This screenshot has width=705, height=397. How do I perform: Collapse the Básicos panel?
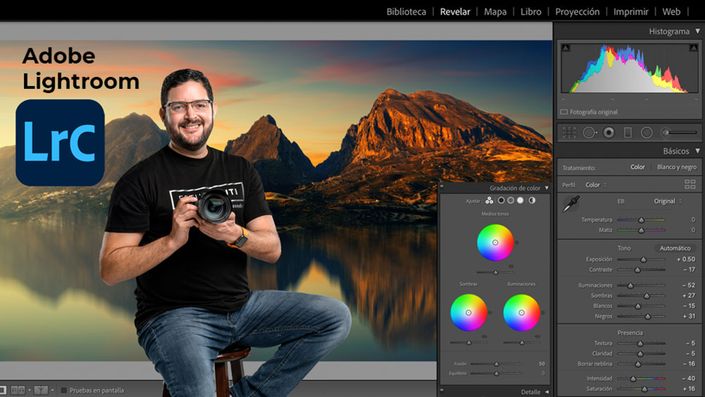[698, 151]
